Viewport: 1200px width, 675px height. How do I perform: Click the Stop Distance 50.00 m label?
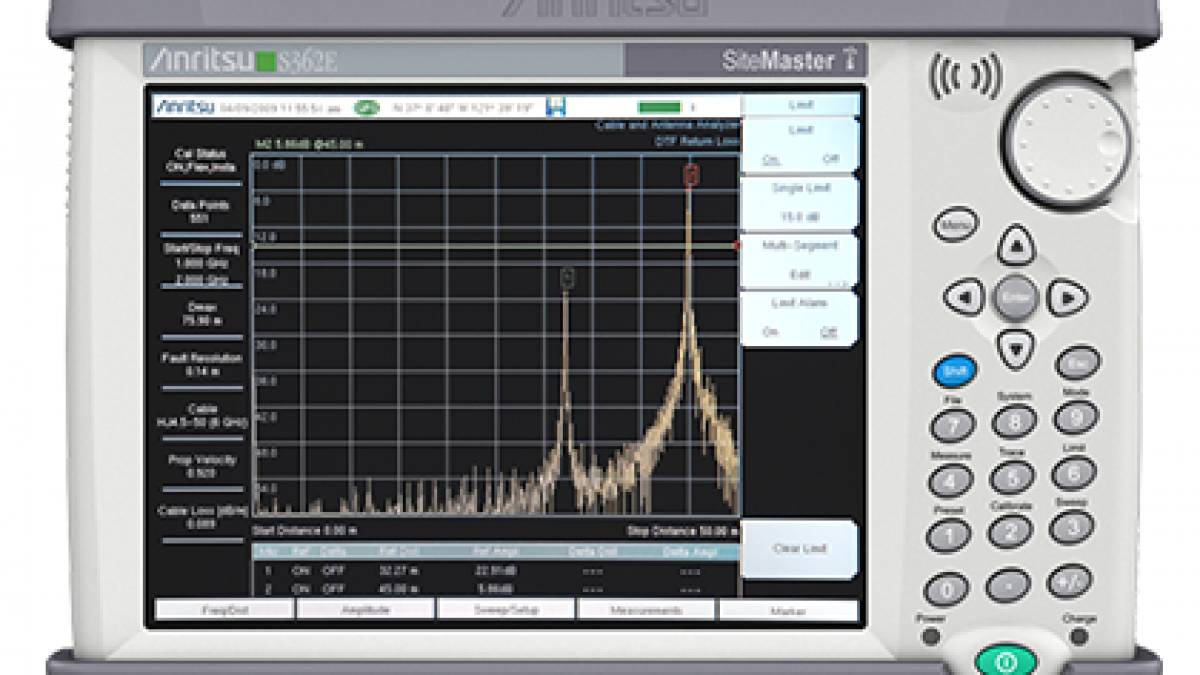[x=683, y=530]
